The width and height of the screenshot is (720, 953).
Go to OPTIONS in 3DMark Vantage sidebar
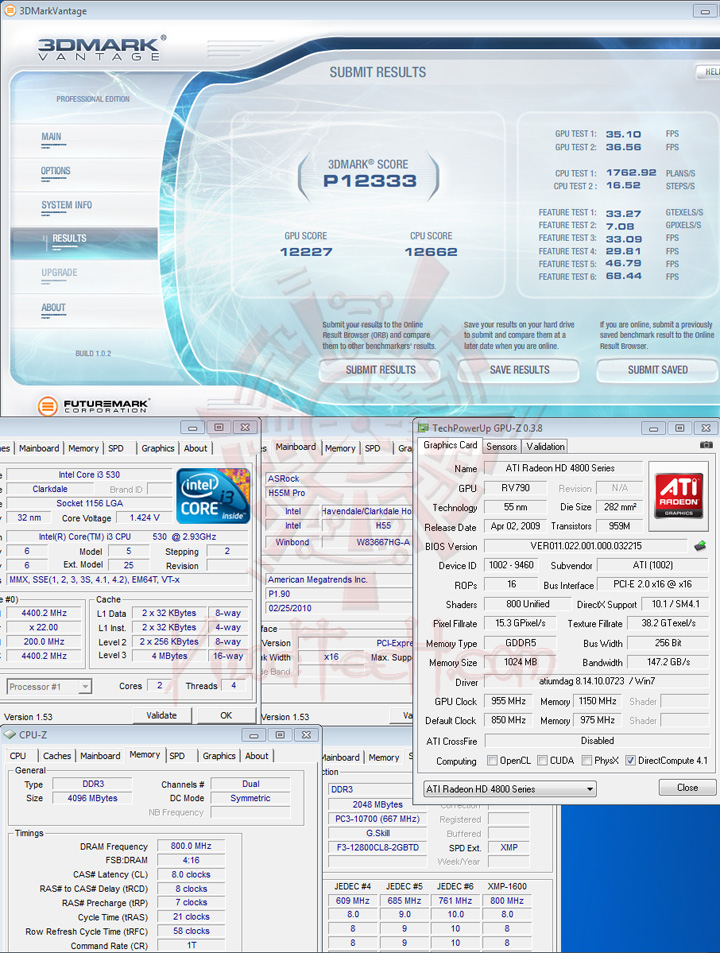coord(55,171)
